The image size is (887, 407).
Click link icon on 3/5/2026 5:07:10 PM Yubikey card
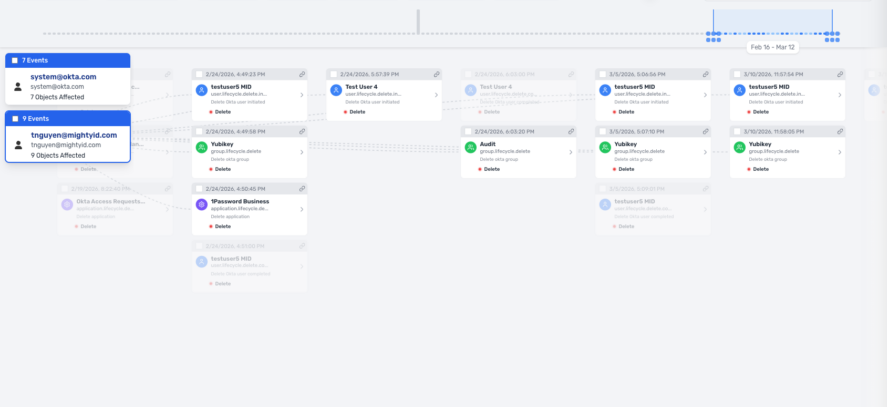coord(704,131)
